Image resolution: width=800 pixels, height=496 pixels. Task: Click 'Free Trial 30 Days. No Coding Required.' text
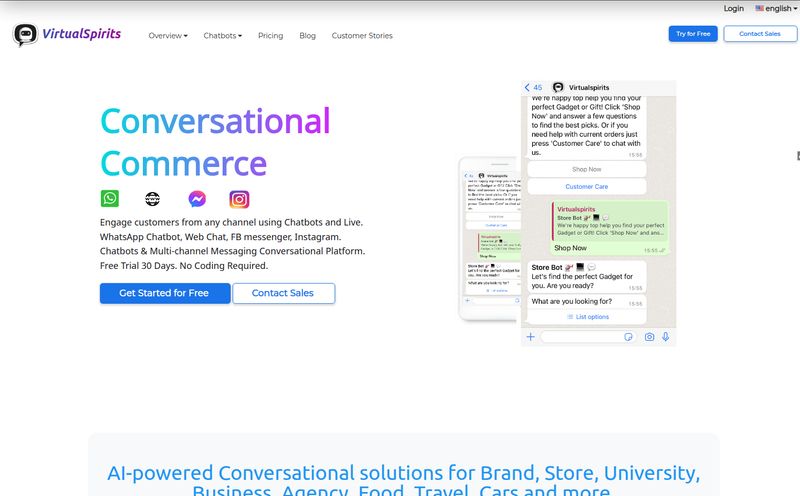click(184, 266)
